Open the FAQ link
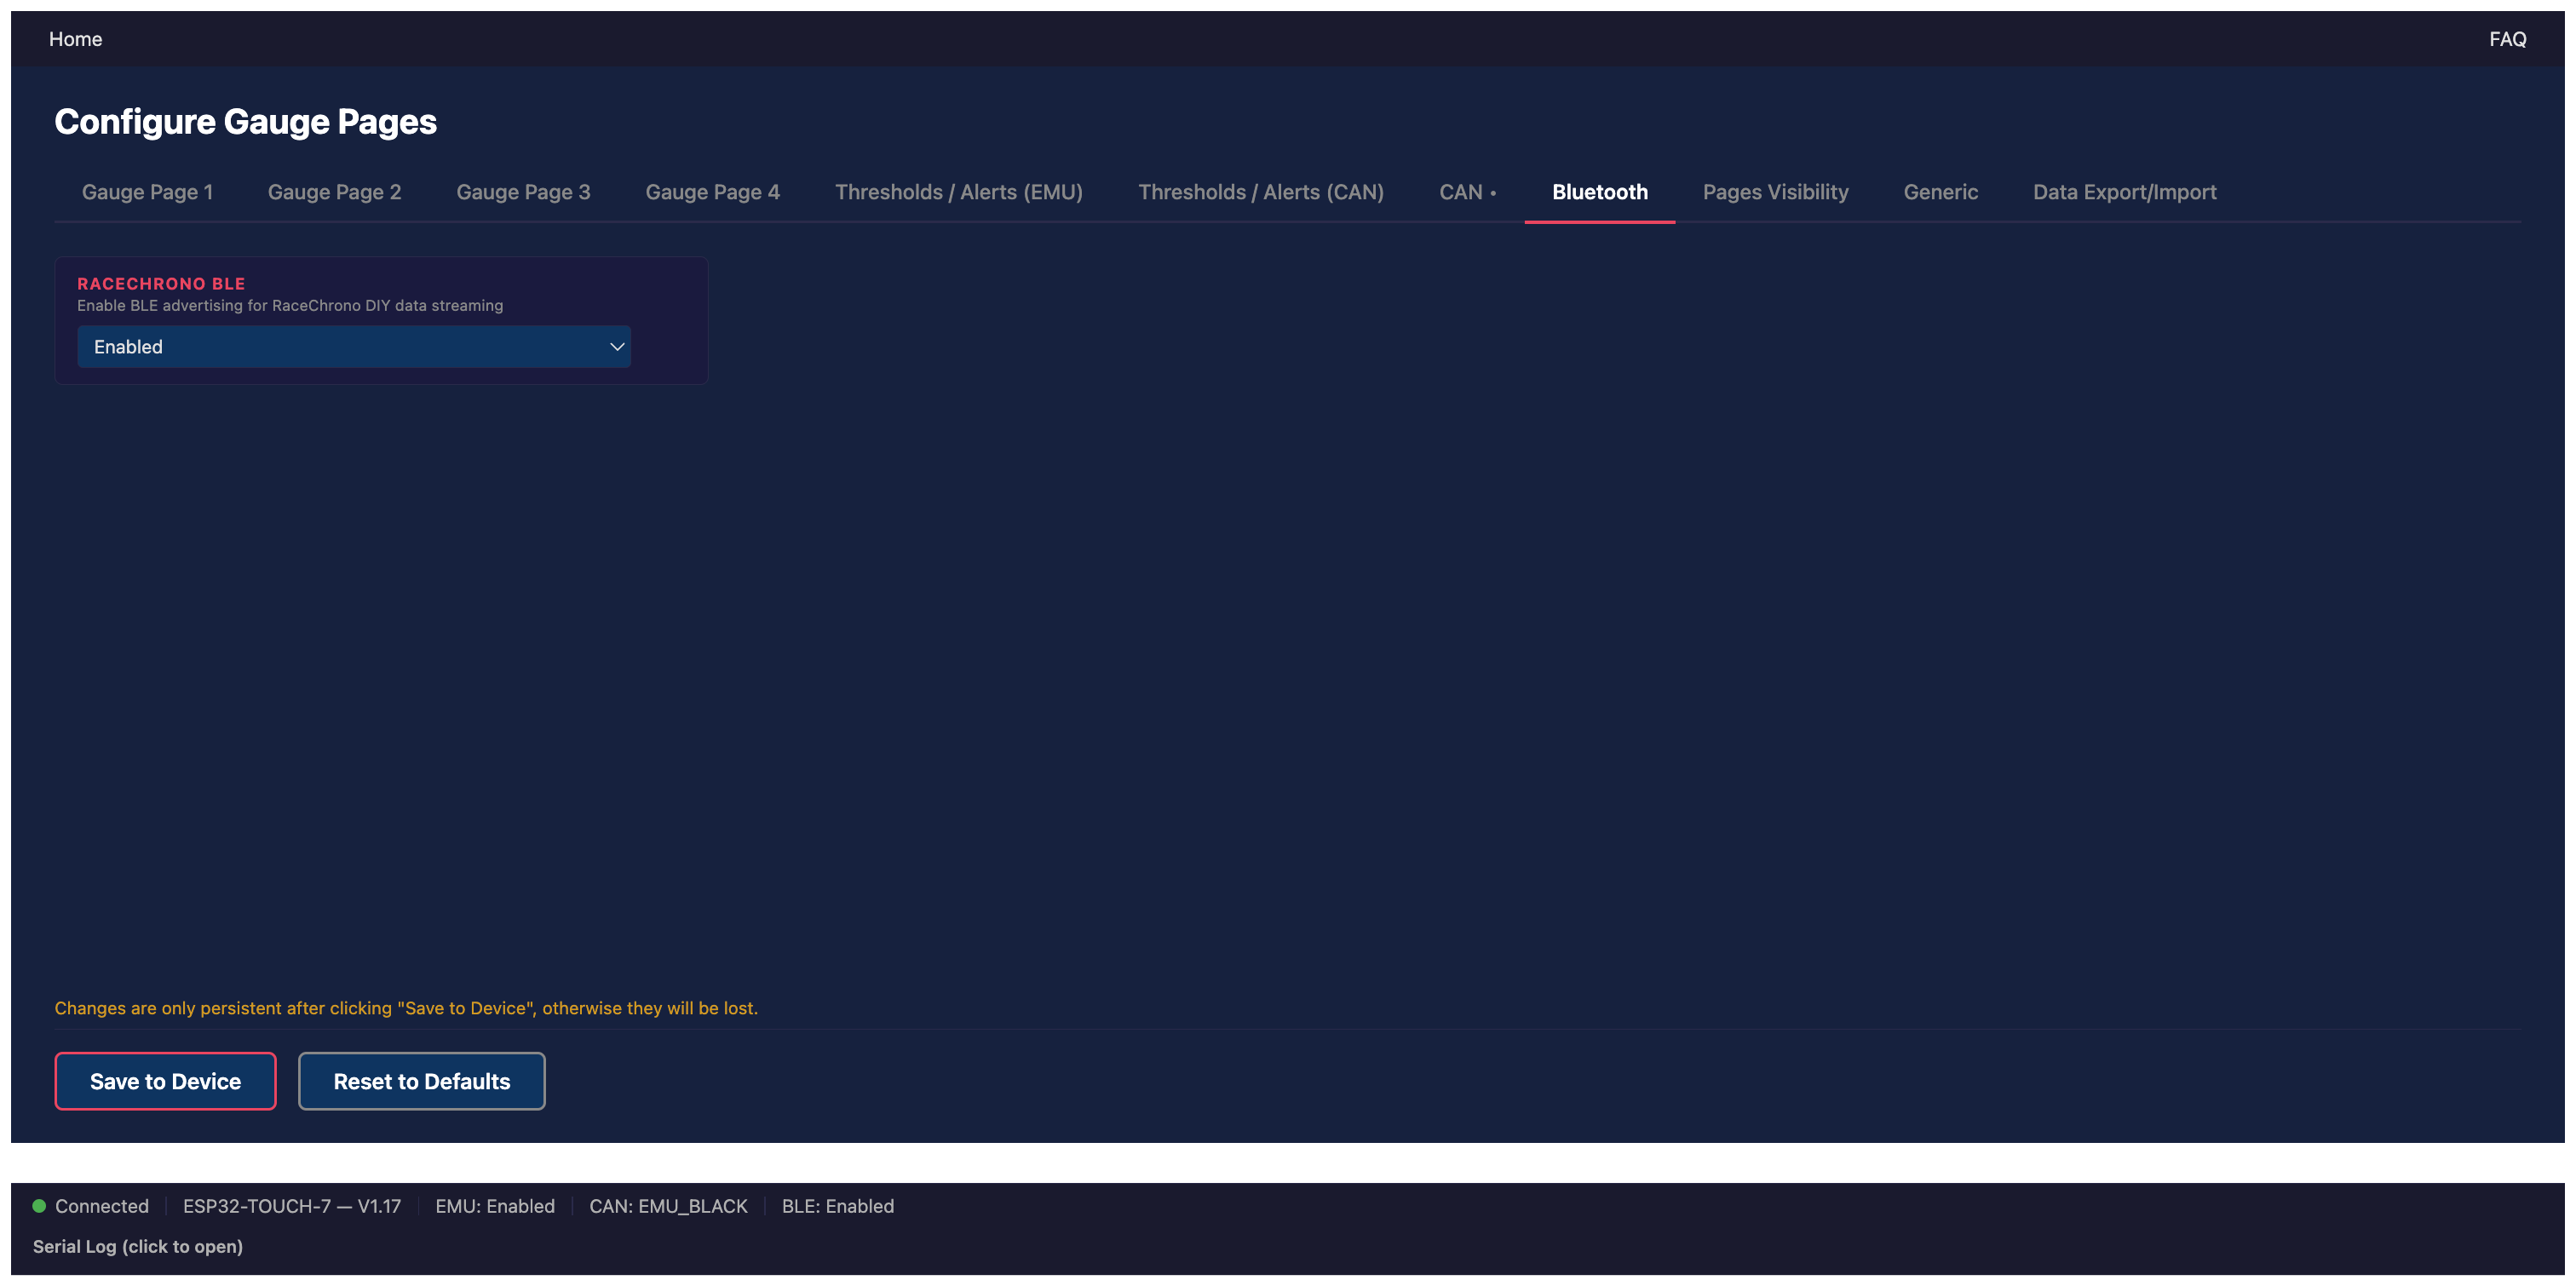Image resolution: width=2576 pixels, height=1286 pixels. [2507, 39]
